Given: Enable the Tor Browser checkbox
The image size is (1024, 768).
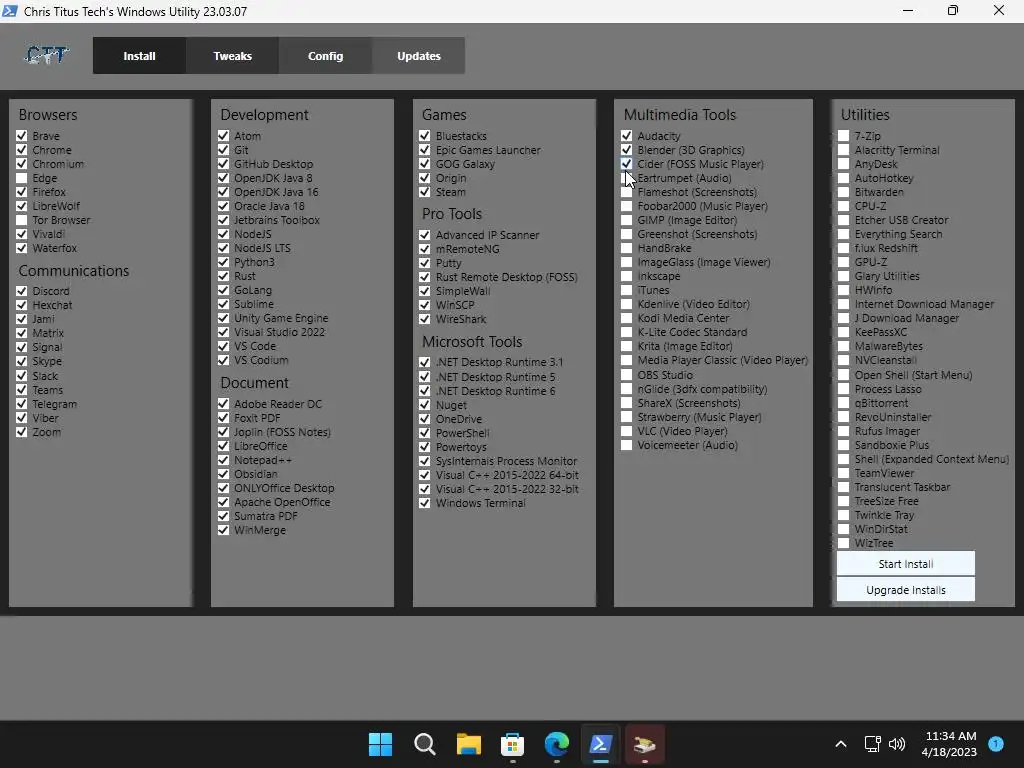Looking at the screenshot, I should pos(22,220).
